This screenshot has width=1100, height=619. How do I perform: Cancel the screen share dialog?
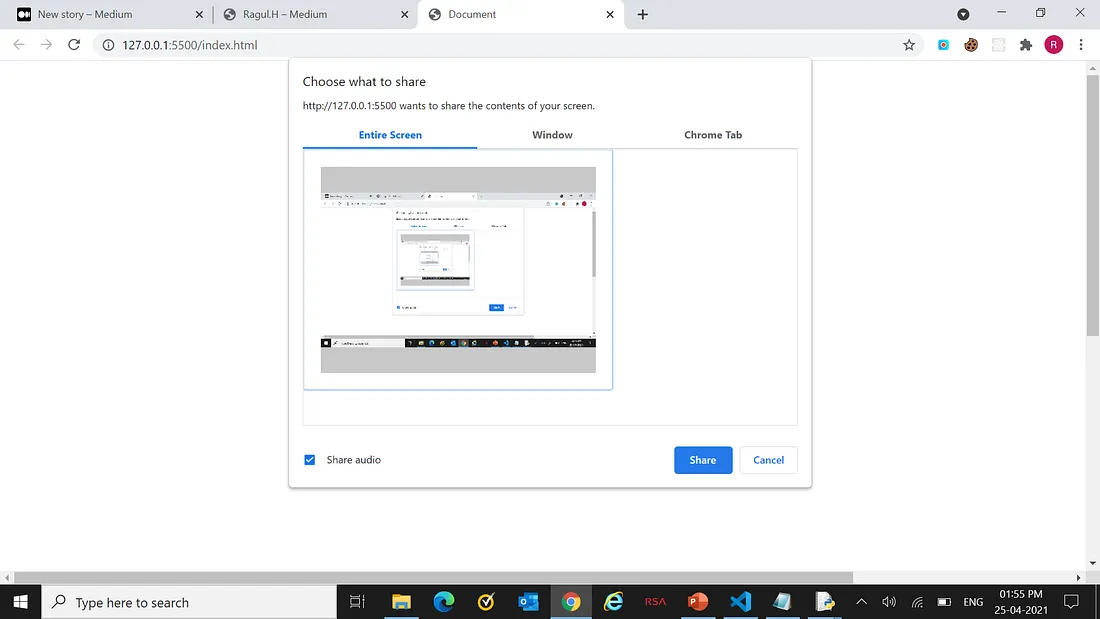(768, 460)
